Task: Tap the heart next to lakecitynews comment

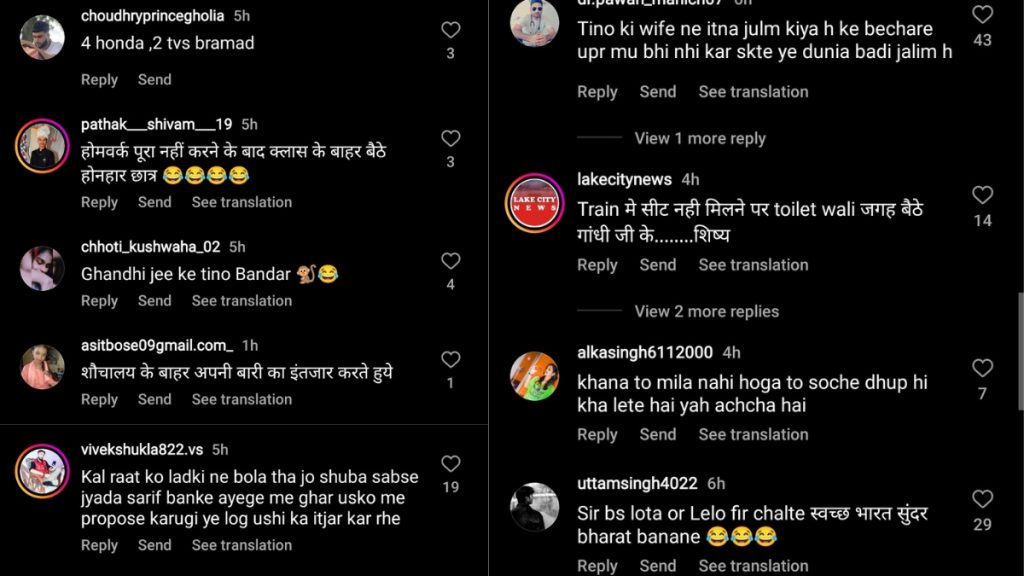Action: [982, 195]
